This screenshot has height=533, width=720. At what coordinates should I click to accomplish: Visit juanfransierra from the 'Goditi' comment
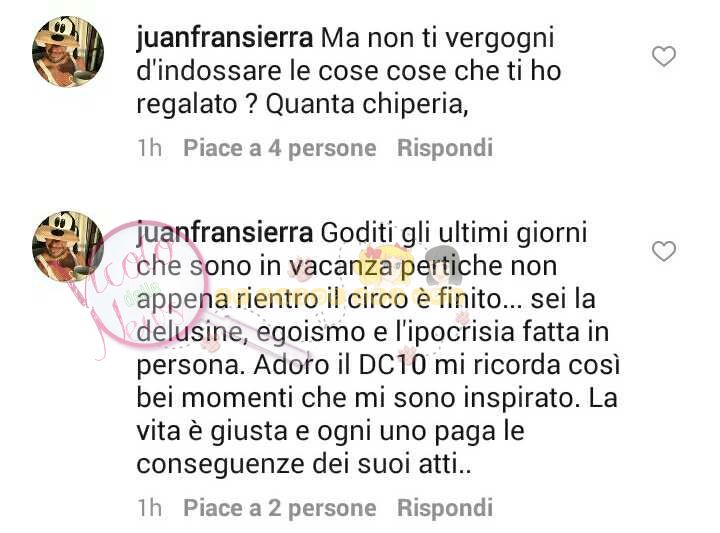pos(225,233)
